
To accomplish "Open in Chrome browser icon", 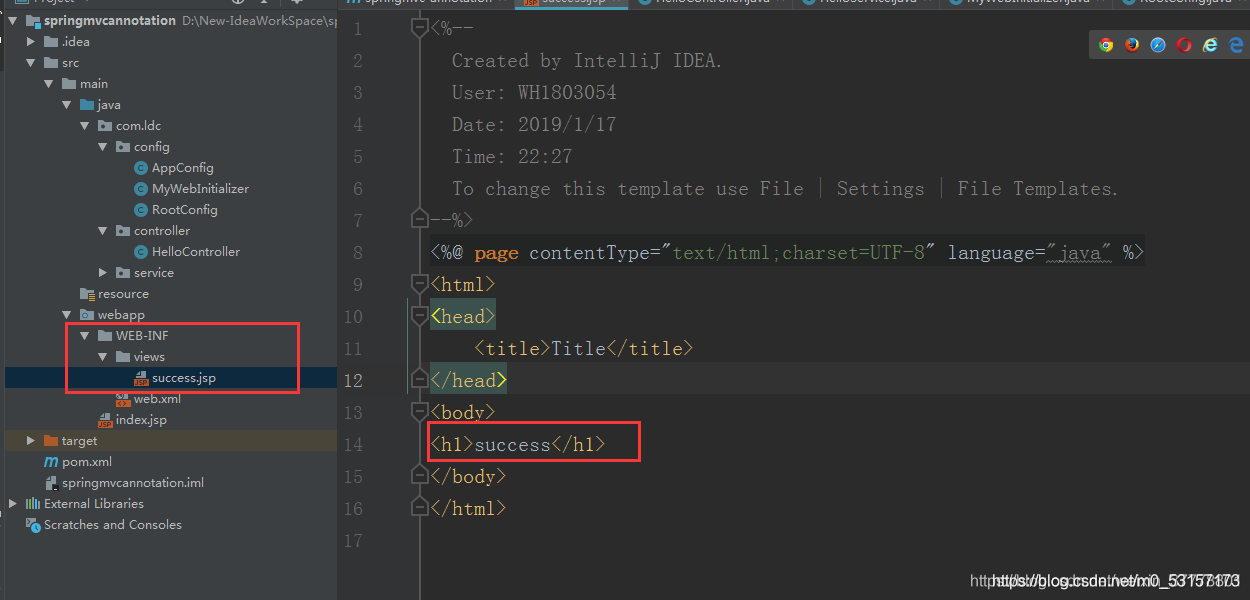I will (1106, 45).
